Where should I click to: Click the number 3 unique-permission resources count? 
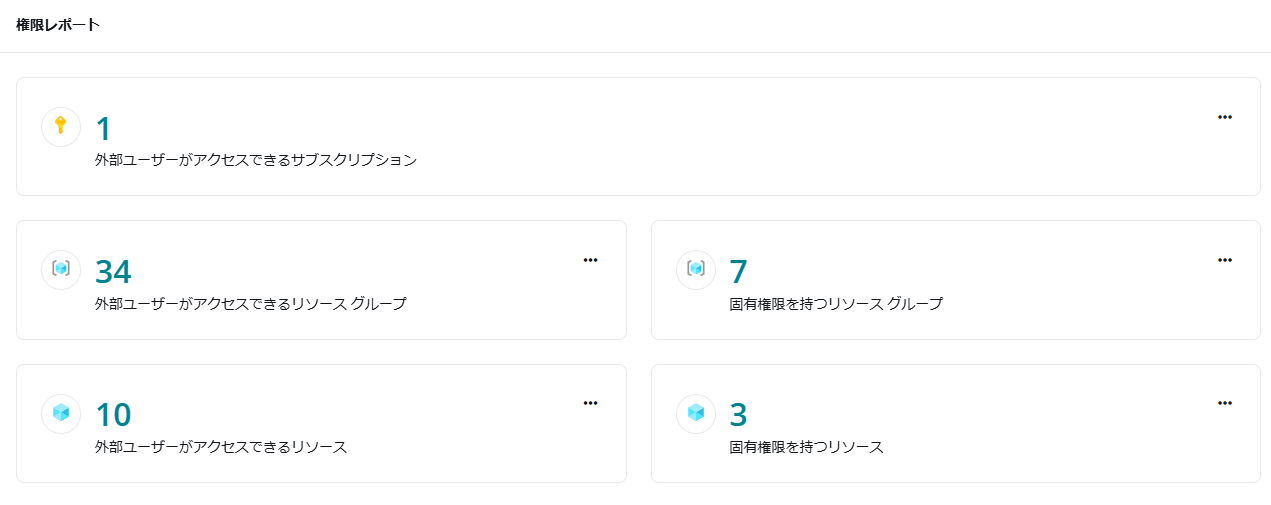pos(739,415)
